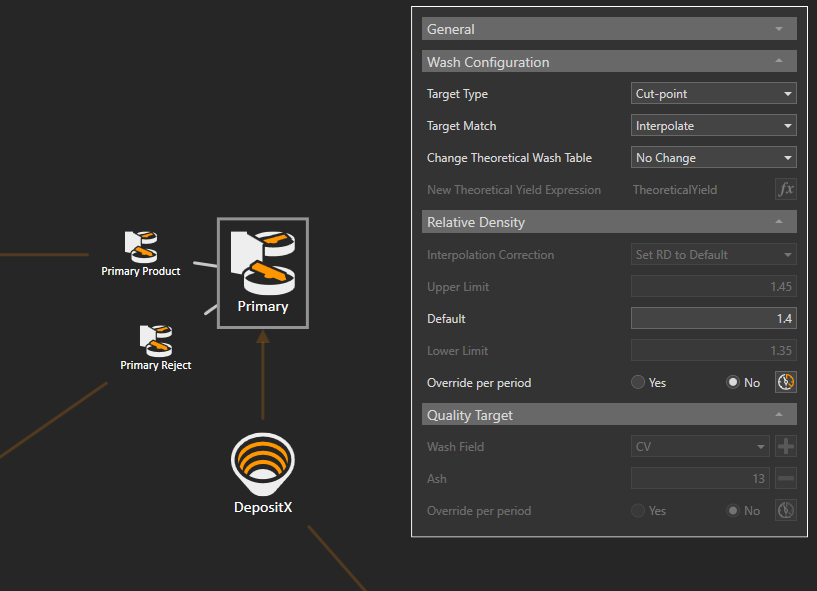The width and height of the screenshot is (817, 591).
Task: Expand the General section header
Action: pyautogui.click(x=609, y=29)
